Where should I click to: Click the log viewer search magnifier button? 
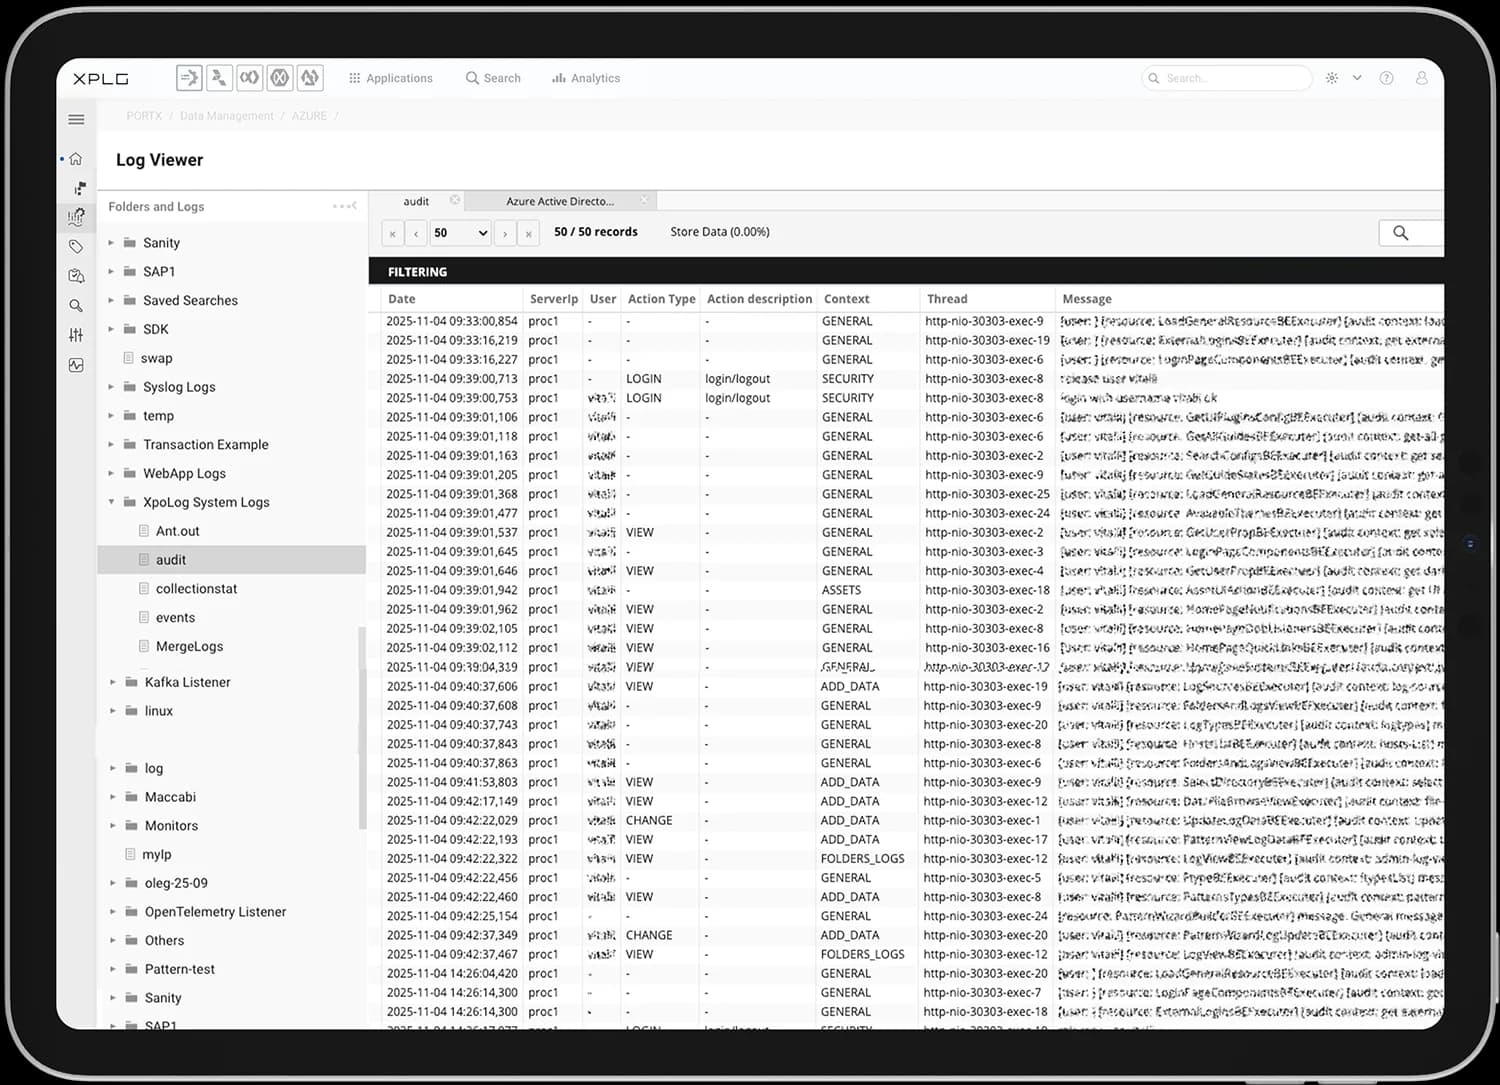[x=1401, y=233]
